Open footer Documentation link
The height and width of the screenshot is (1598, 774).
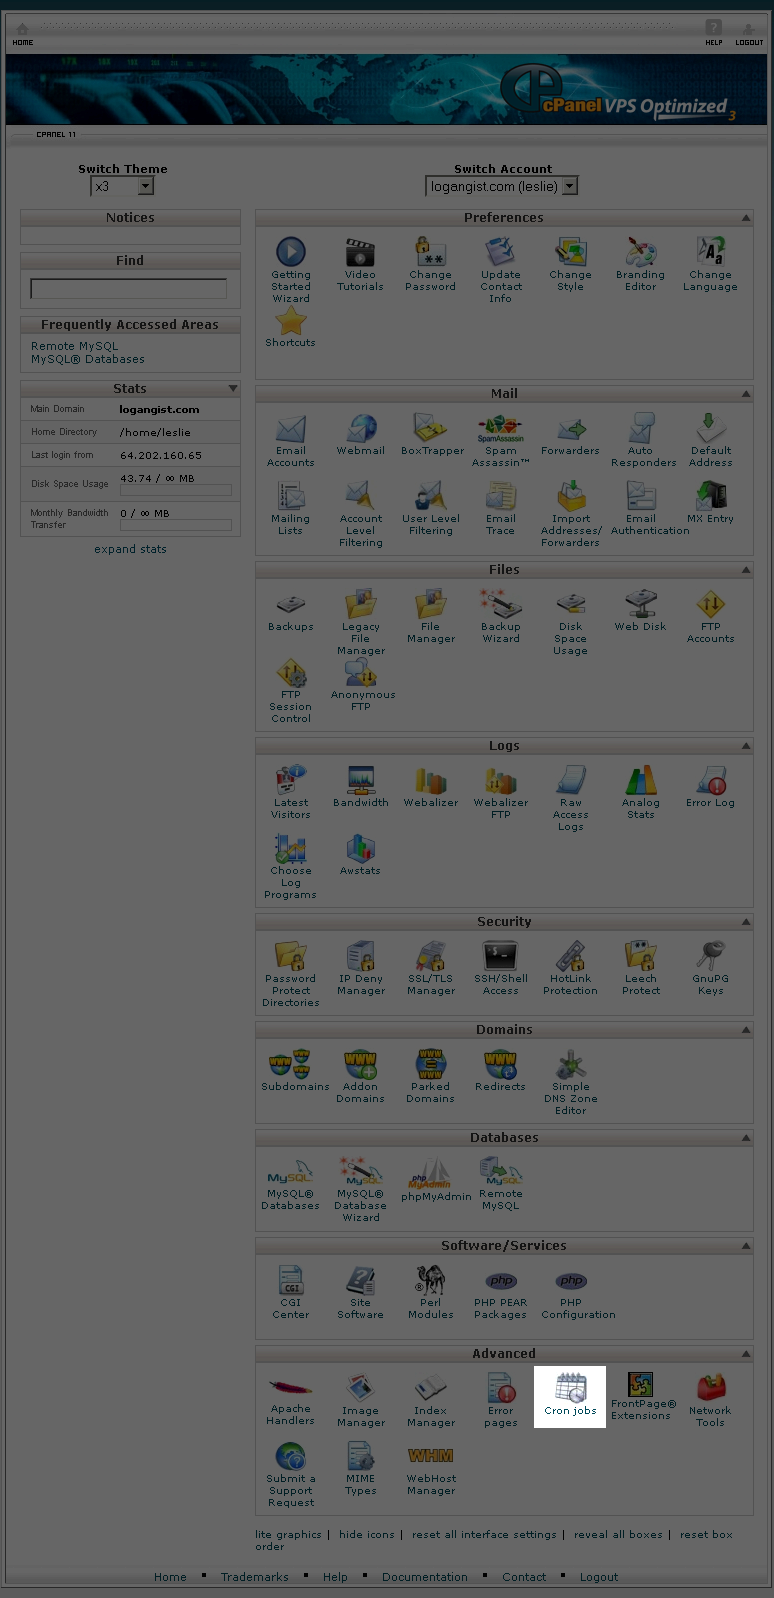tap(425, 1577)
